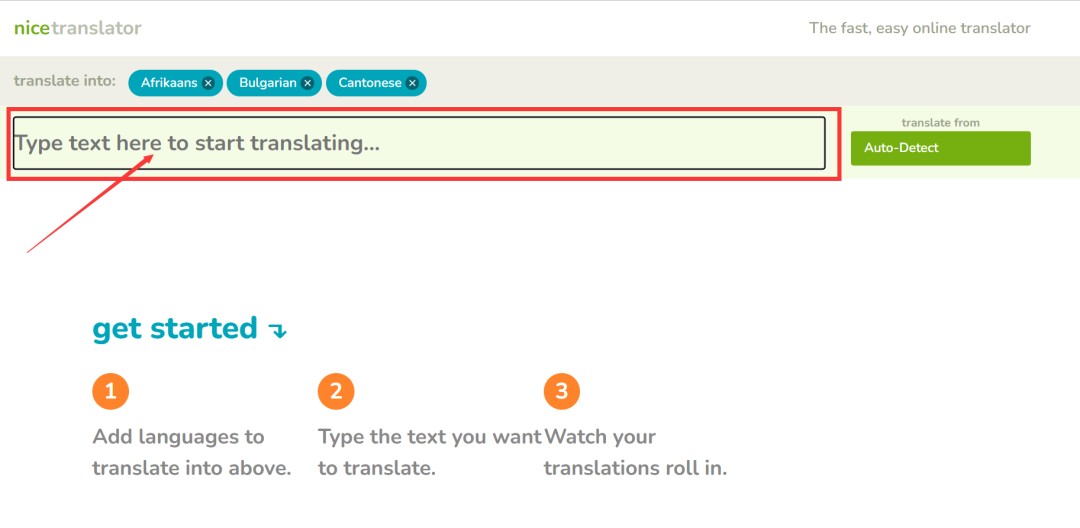Image resolution: width=1080 pixels, height=528 pixels.
Task: Open the Auto-Detect source language dropdown
Action: click(940, 148)
